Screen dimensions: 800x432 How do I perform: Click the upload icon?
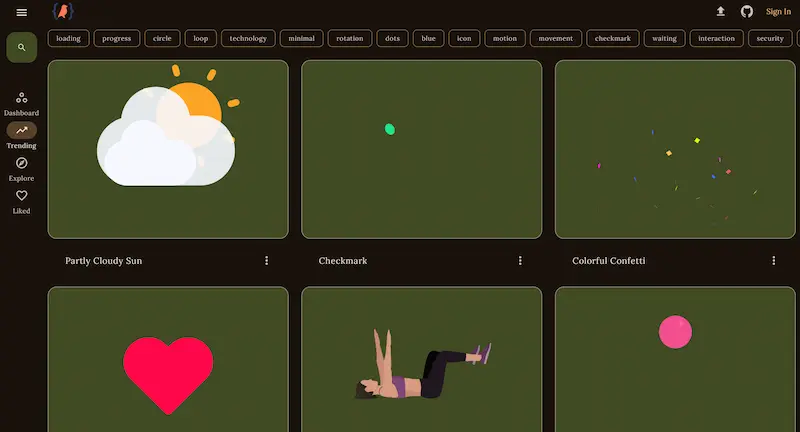pyautogui.click(x=720, y=12)
